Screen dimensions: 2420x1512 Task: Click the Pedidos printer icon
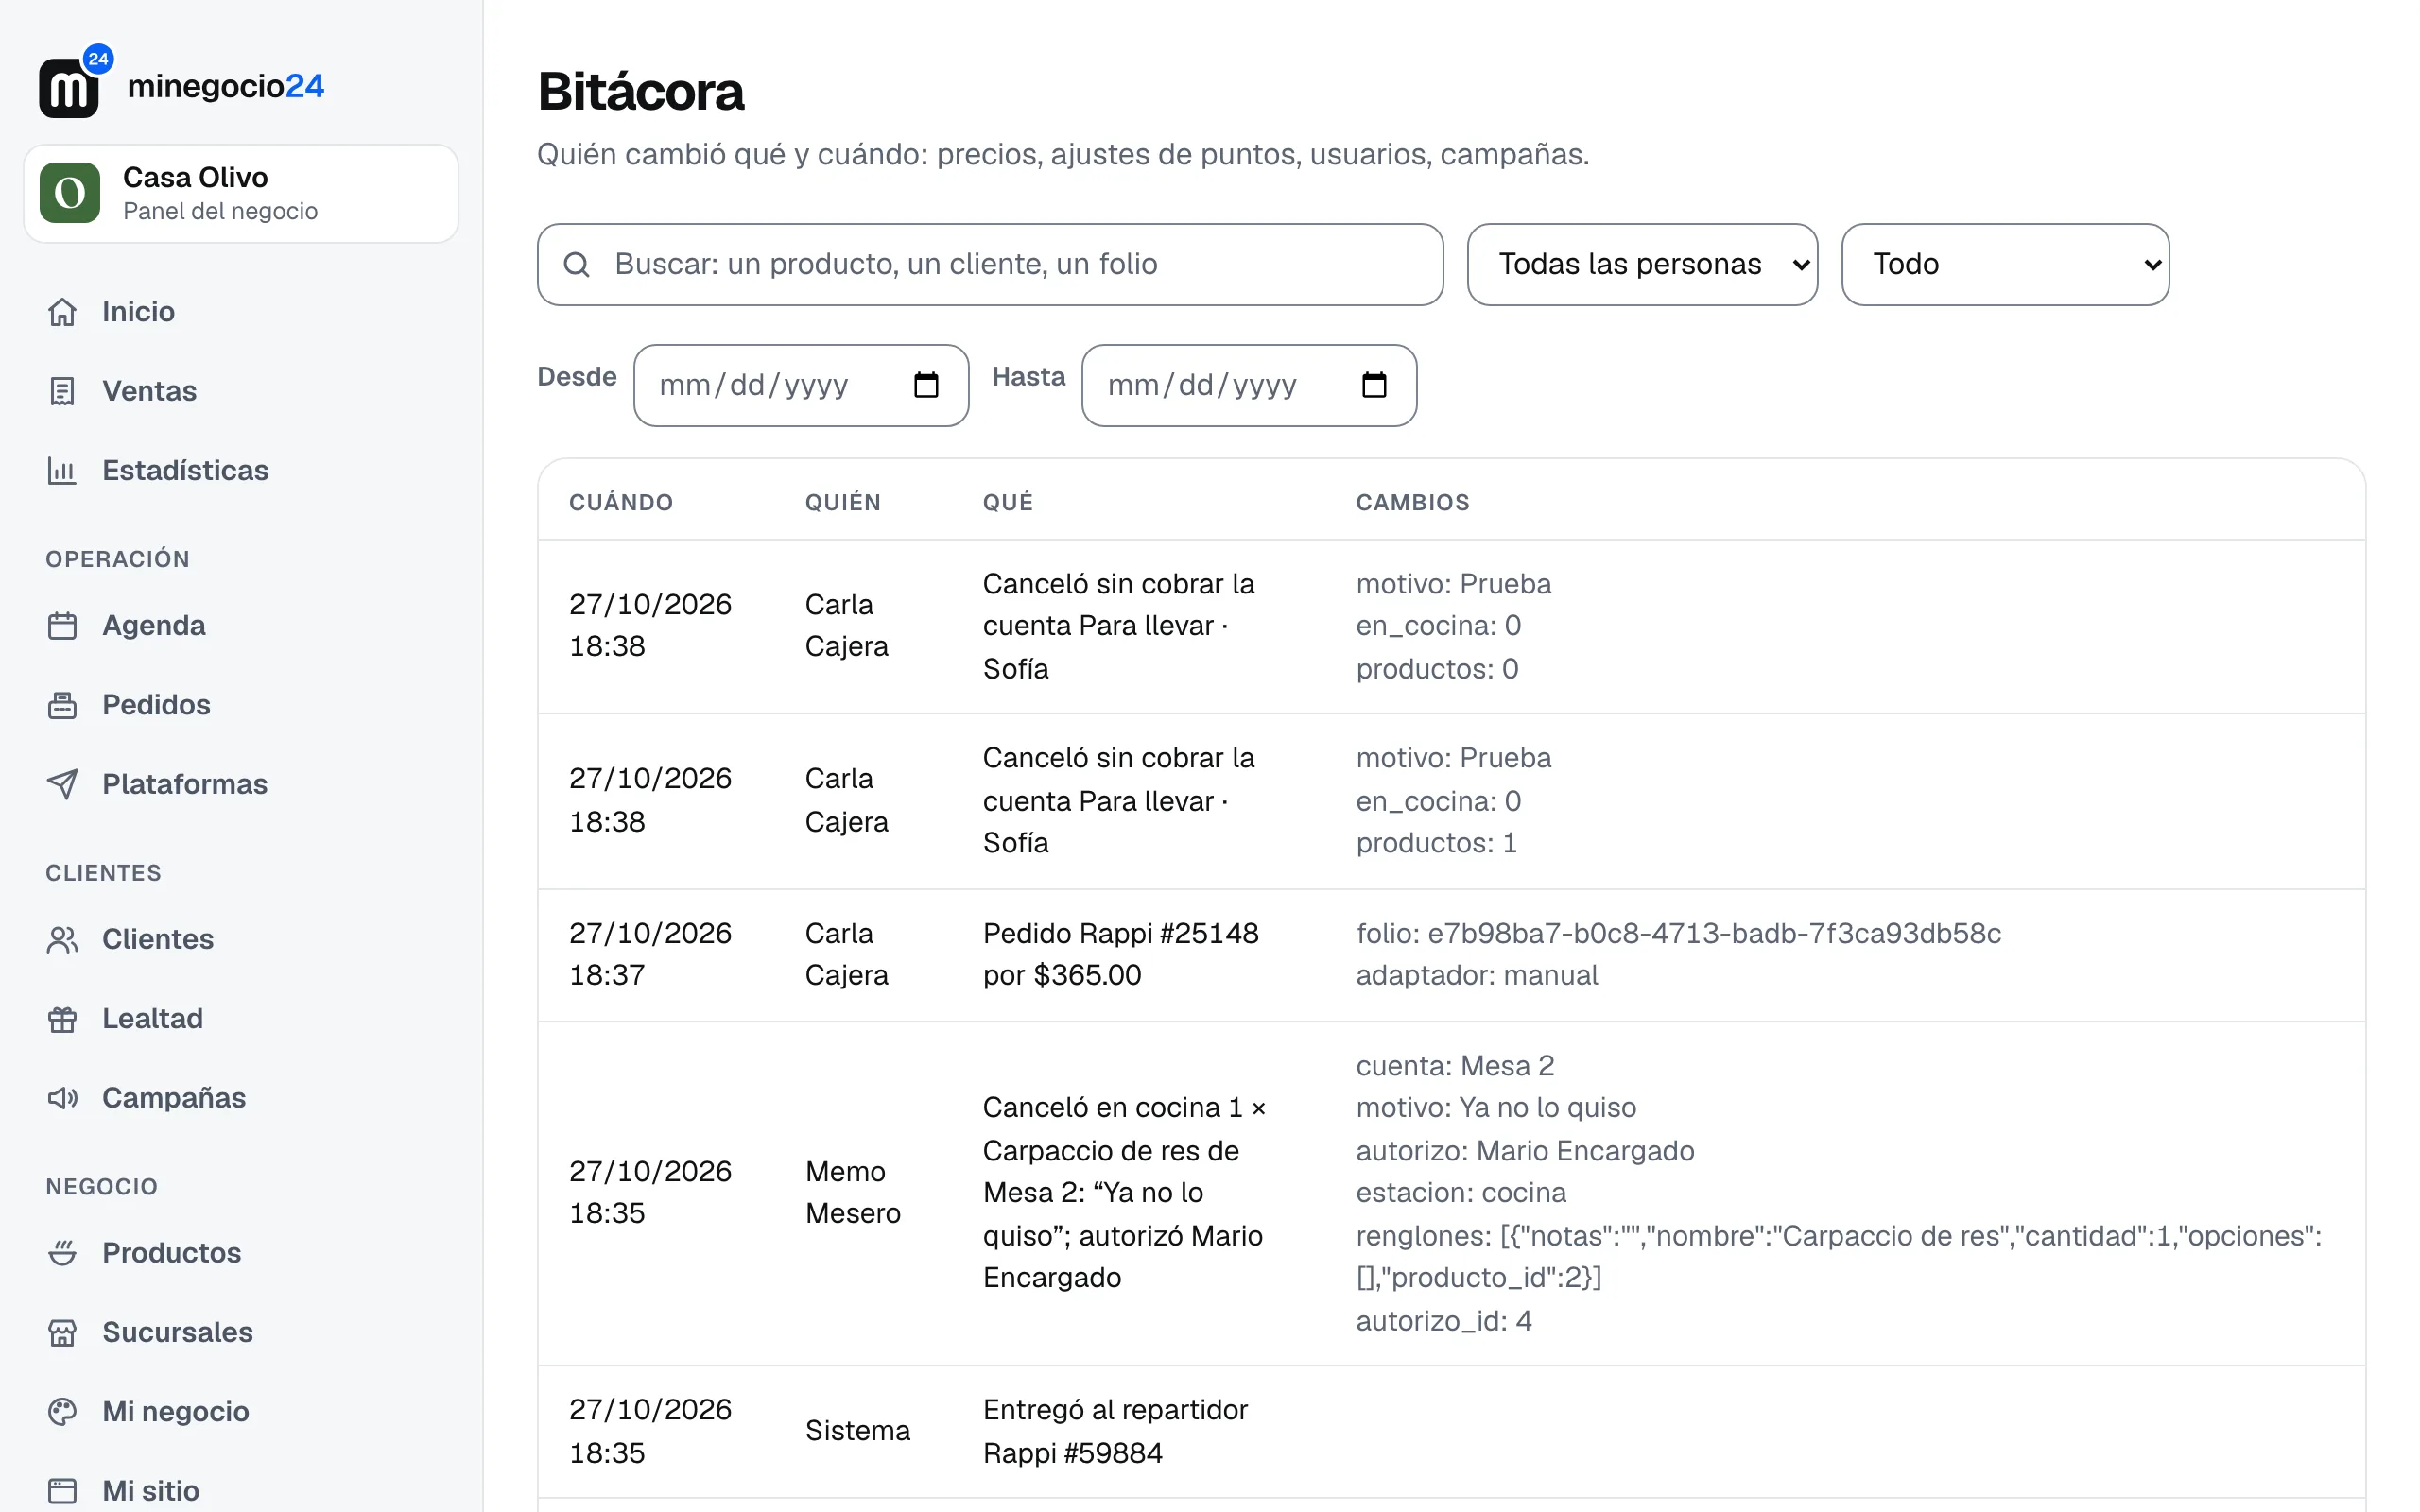[62, 705]
